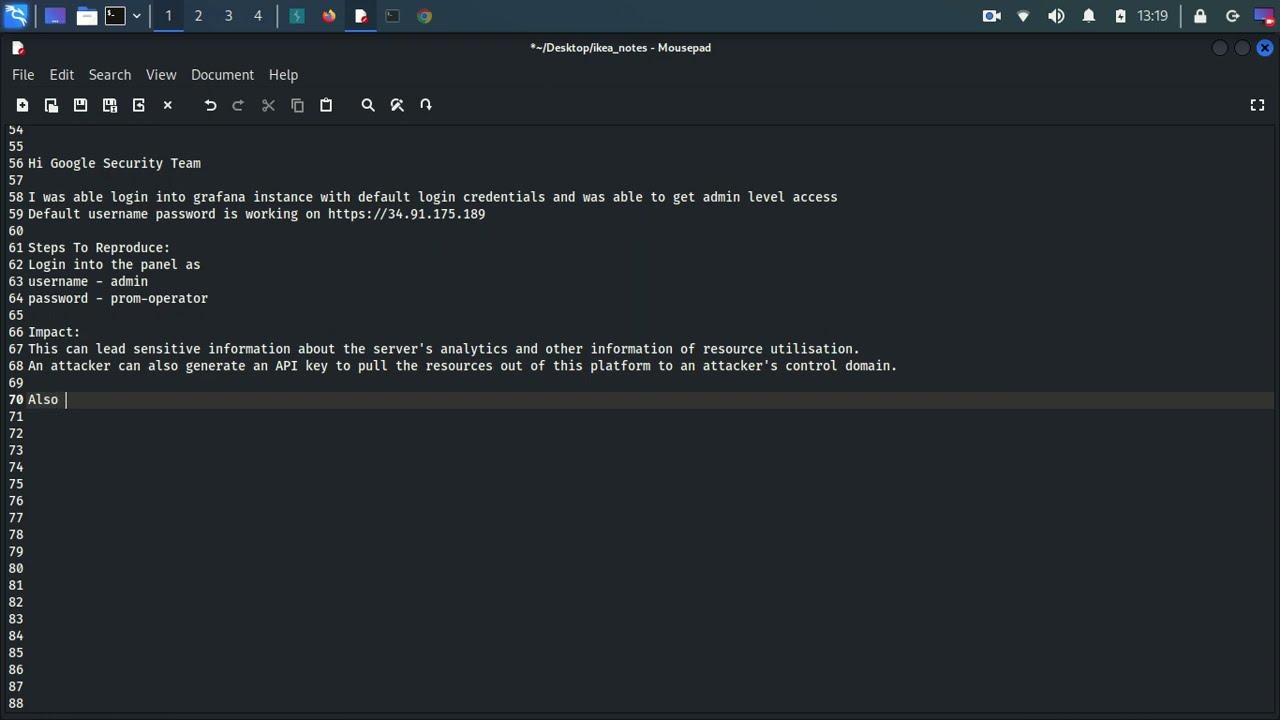
Task: Close the Mousepad window
Action: pyautogui.click(x=1265, y=48)
